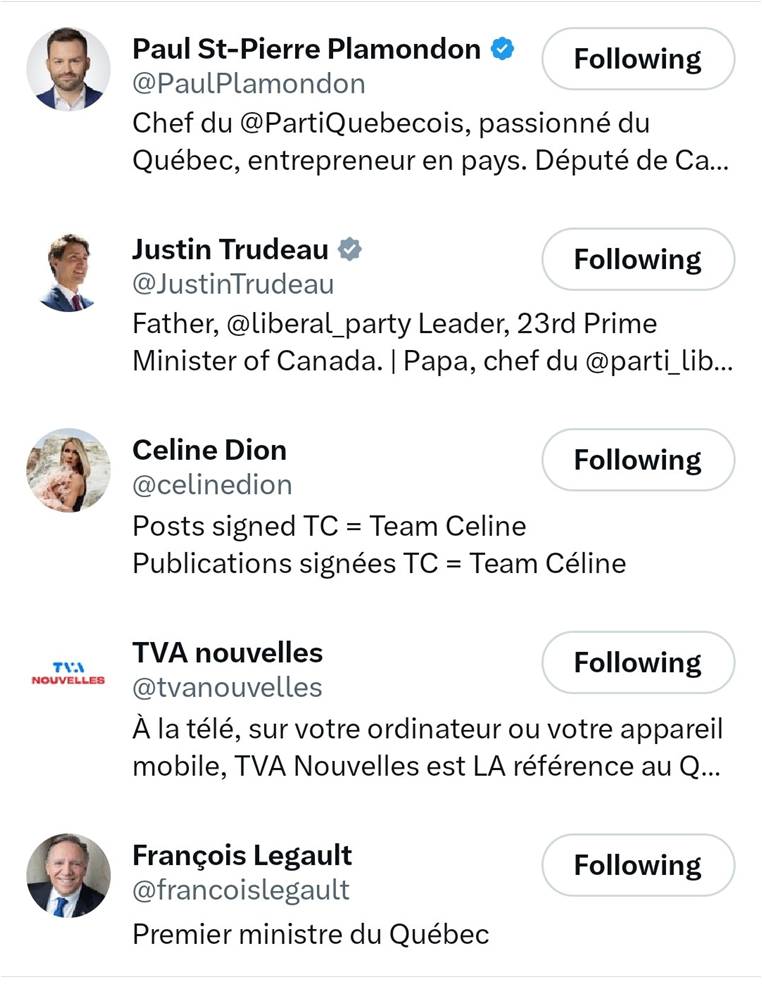Open Justin Trudeau's profile picture
The height and width of the screenshot is (985, 762).
coord(68,272)
